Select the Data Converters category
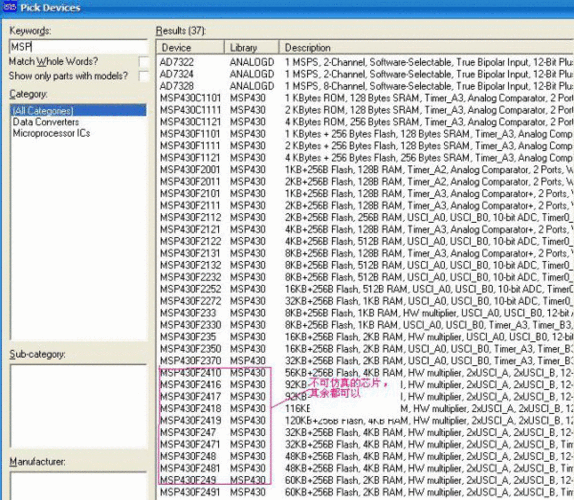574x500 pixels. 46,122
